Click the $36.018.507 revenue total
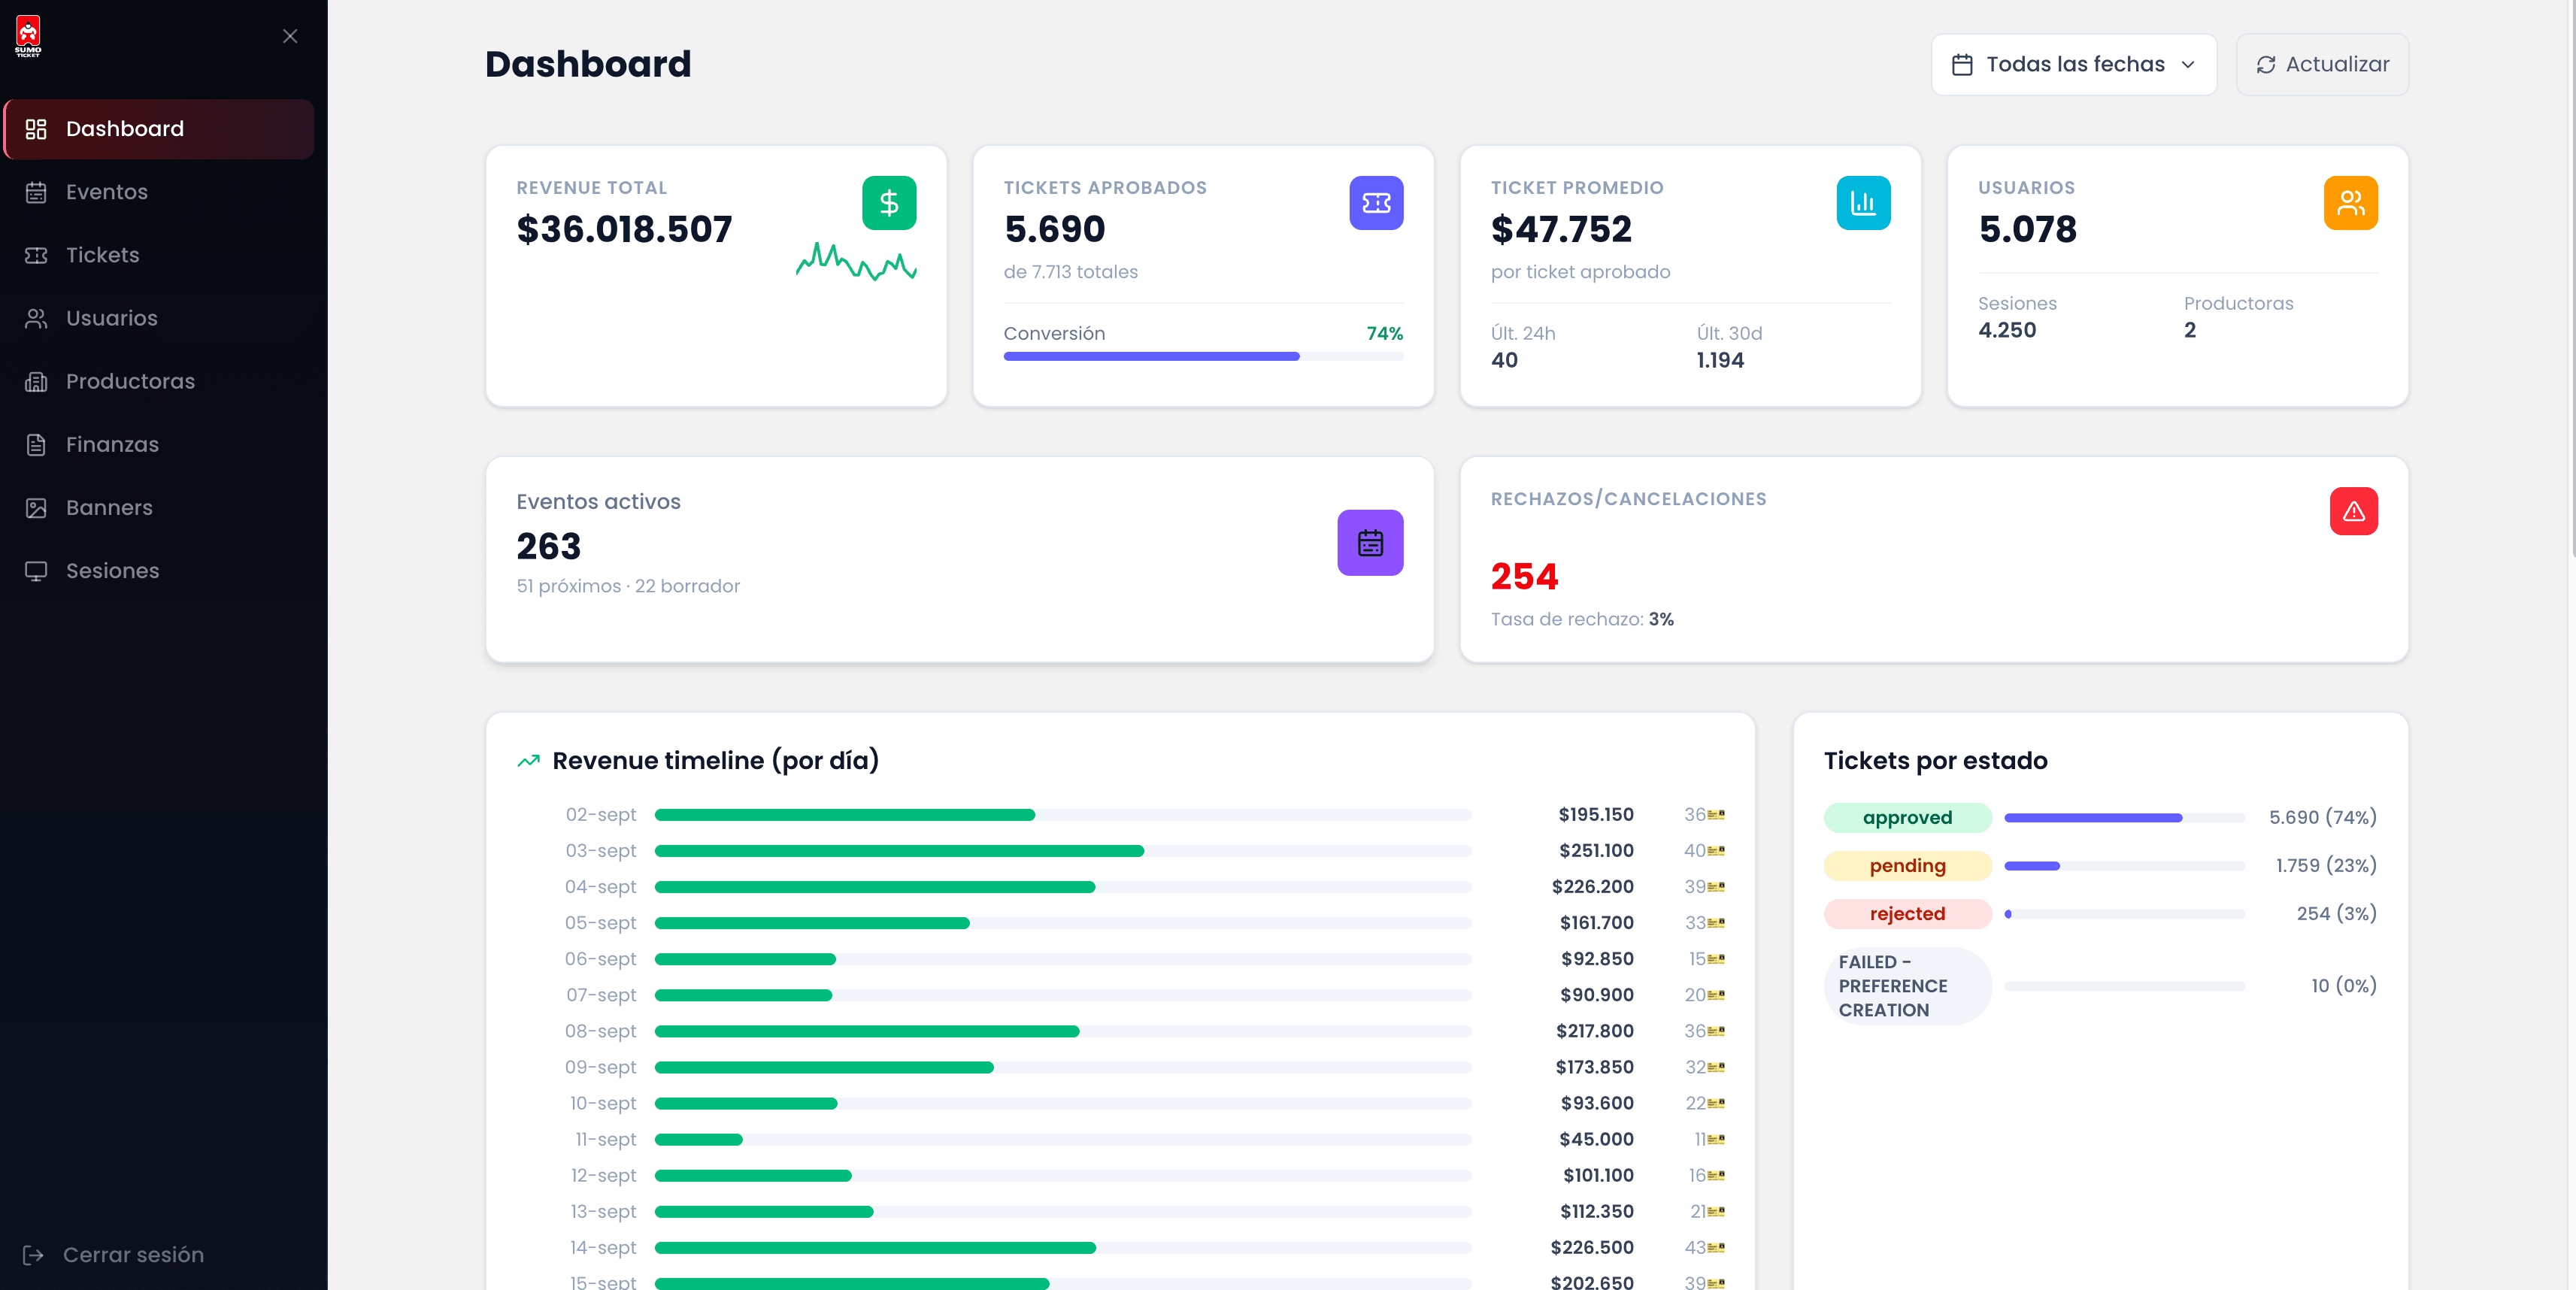The height and width of the screenshot is (1290, 2576). point(624,230)
